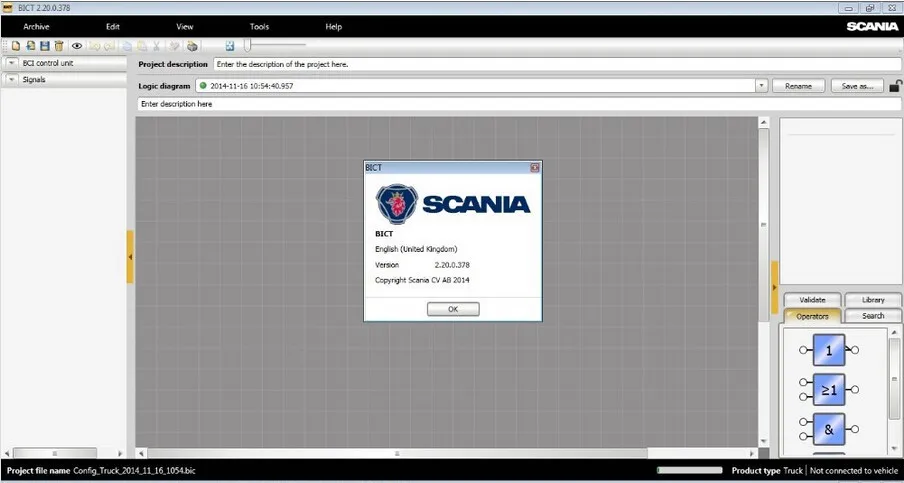Screen dimensions: 904x483
Task: Click file name Config_Truck_2014_11_16_1054.bic
Action: click(x=134, y=471)
